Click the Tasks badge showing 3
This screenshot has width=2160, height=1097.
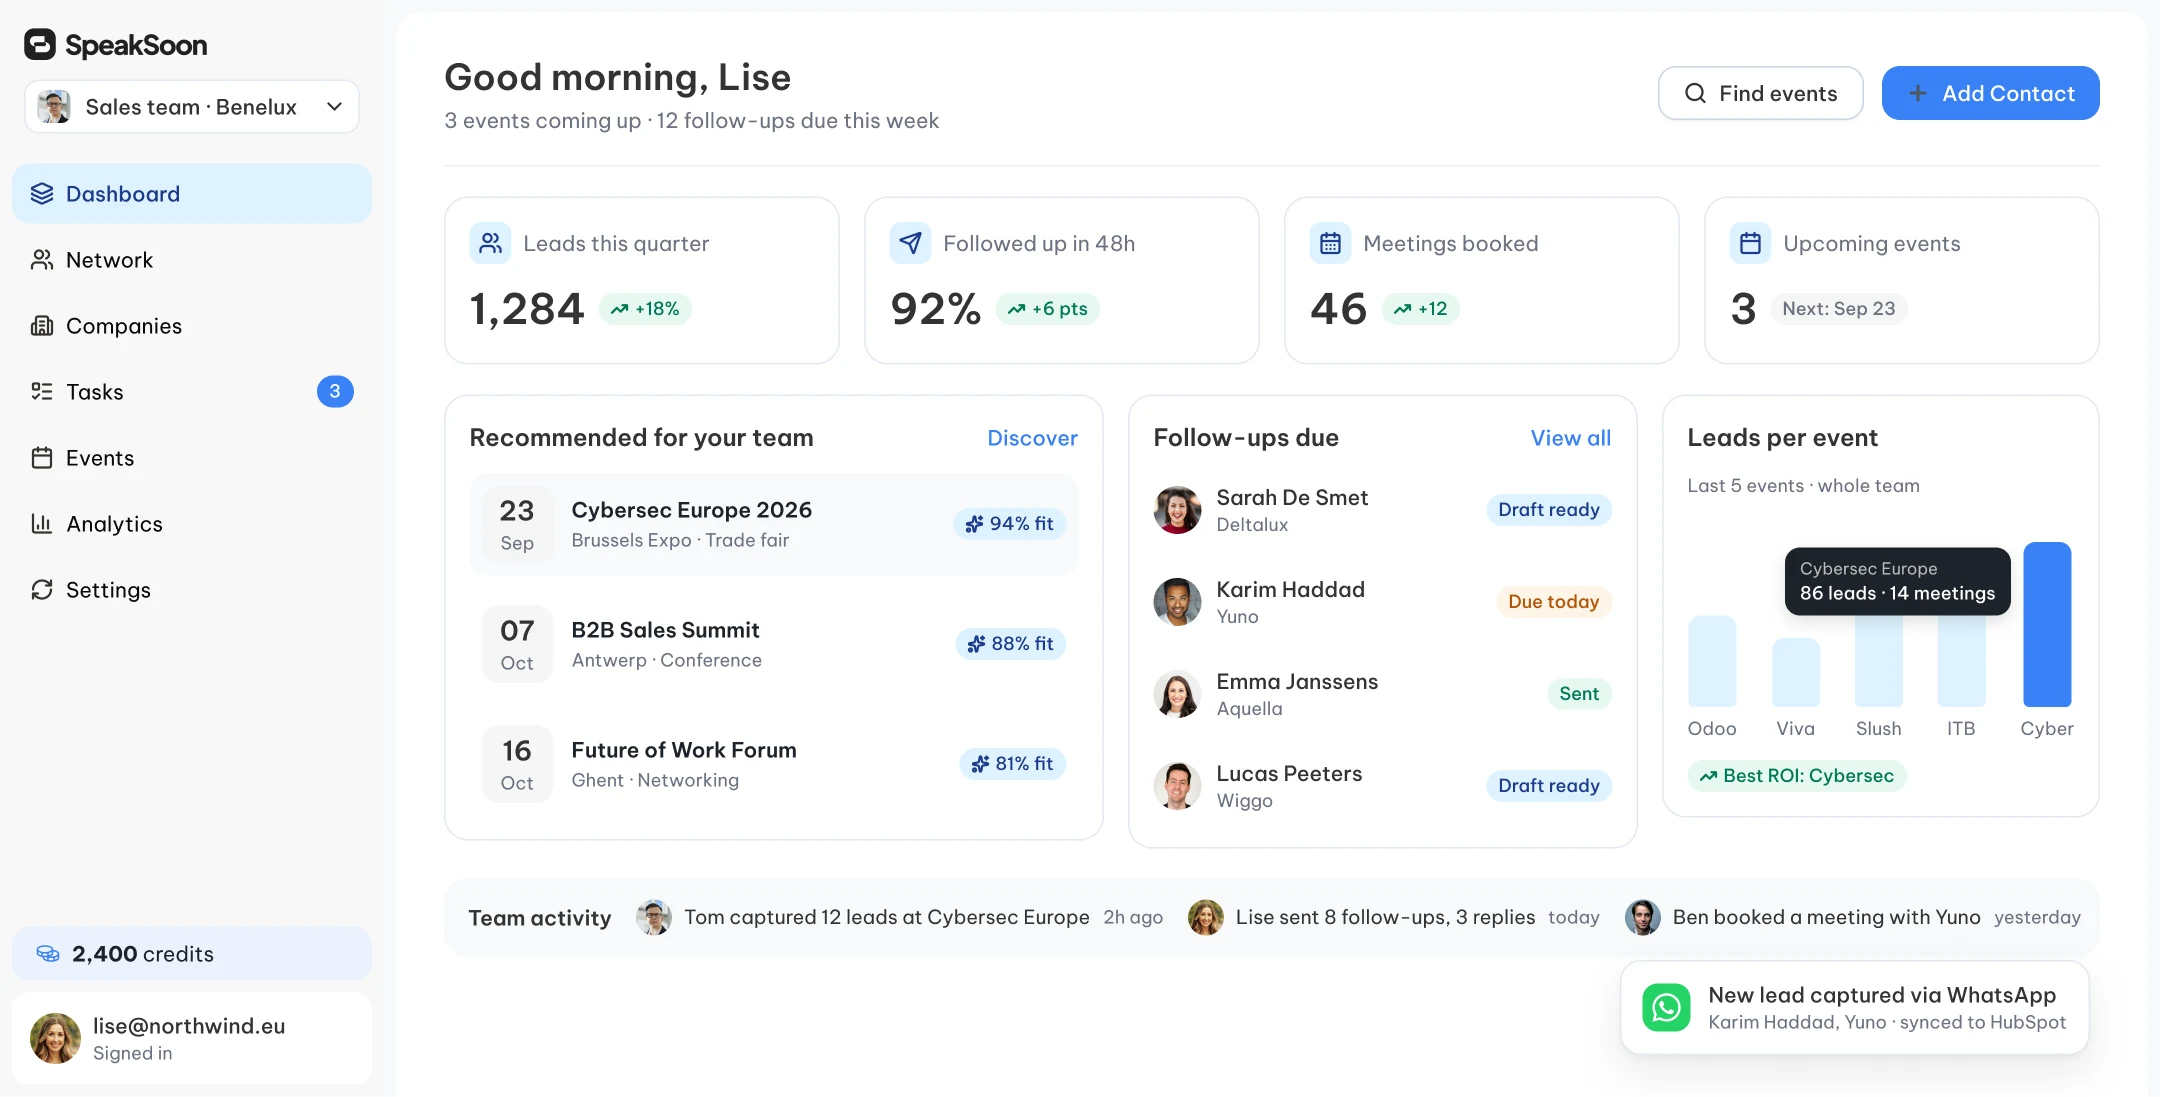coord(335,392)
